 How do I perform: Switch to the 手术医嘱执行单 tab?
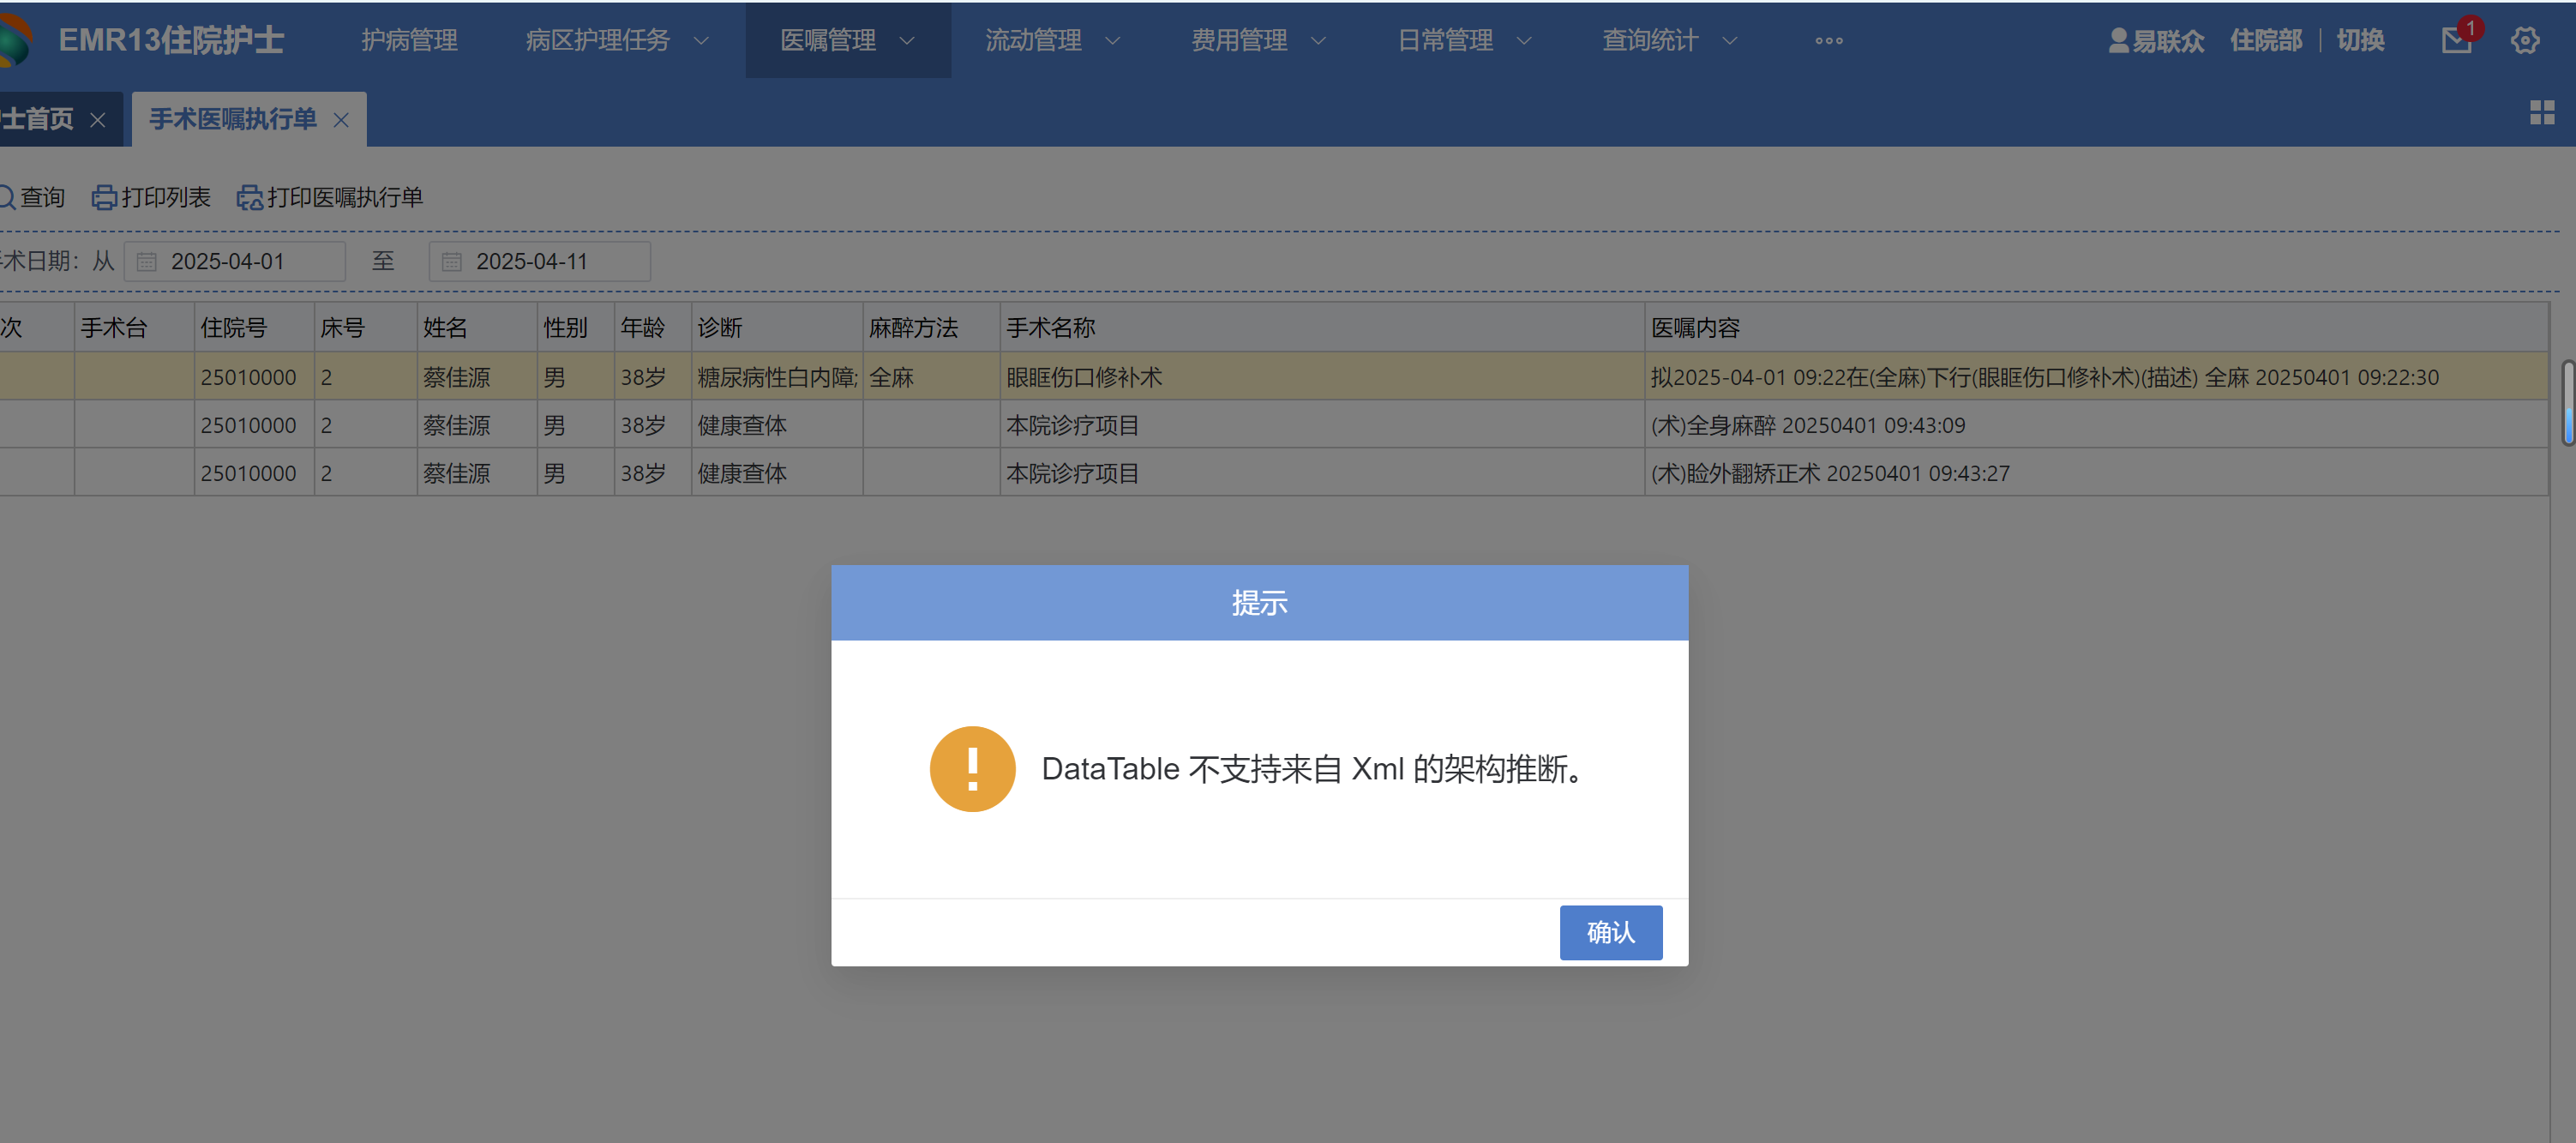(x=232, y=119)
